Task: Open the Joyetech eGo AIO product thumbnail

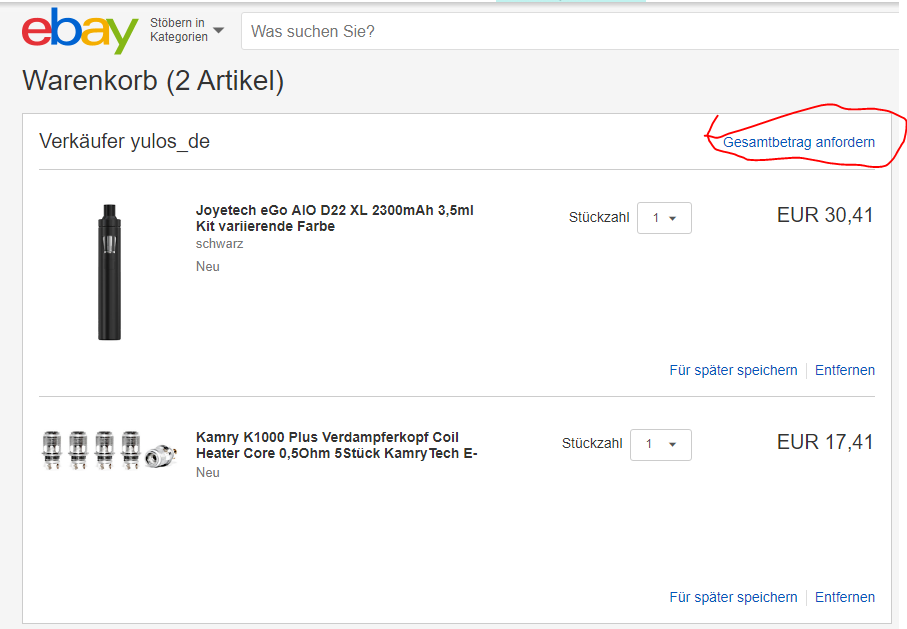Action: (x=109, y=272)
